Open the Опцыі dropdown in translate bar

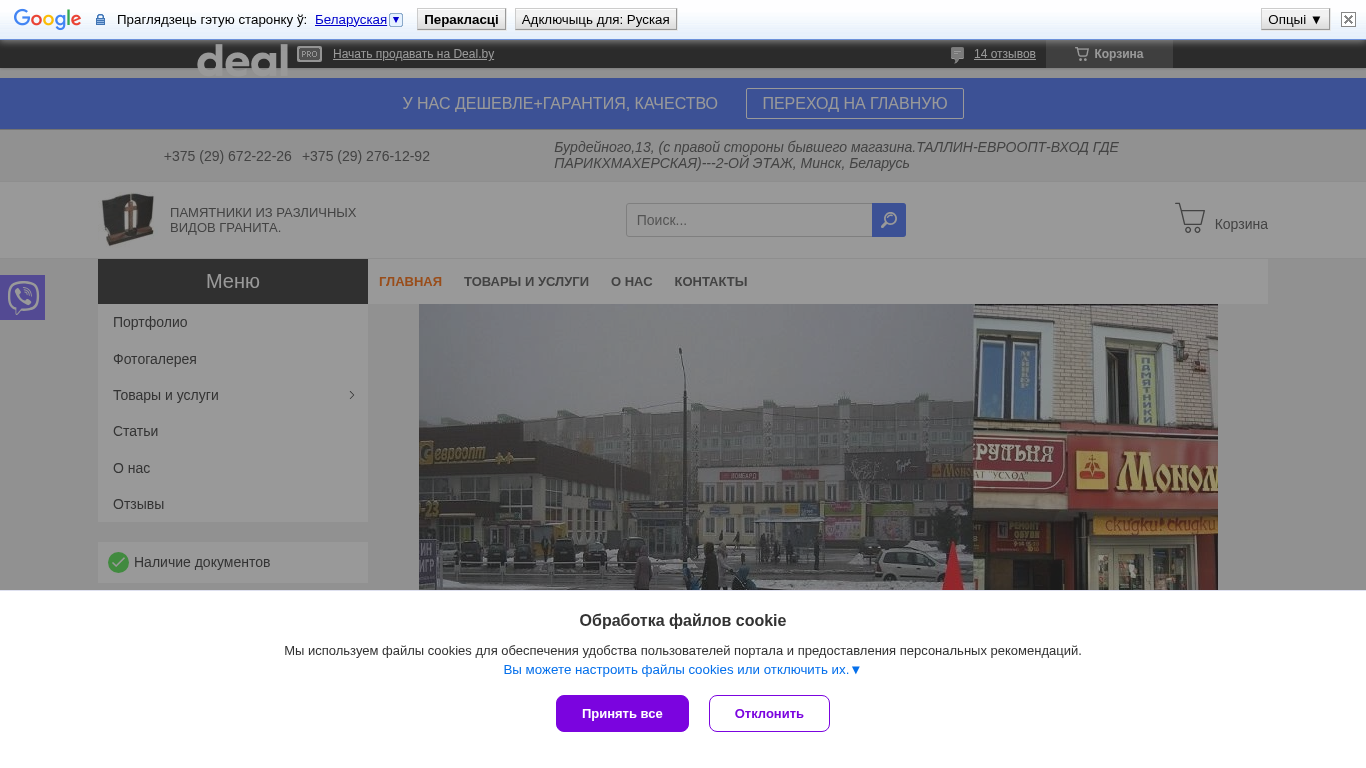tap(1294, 19)
